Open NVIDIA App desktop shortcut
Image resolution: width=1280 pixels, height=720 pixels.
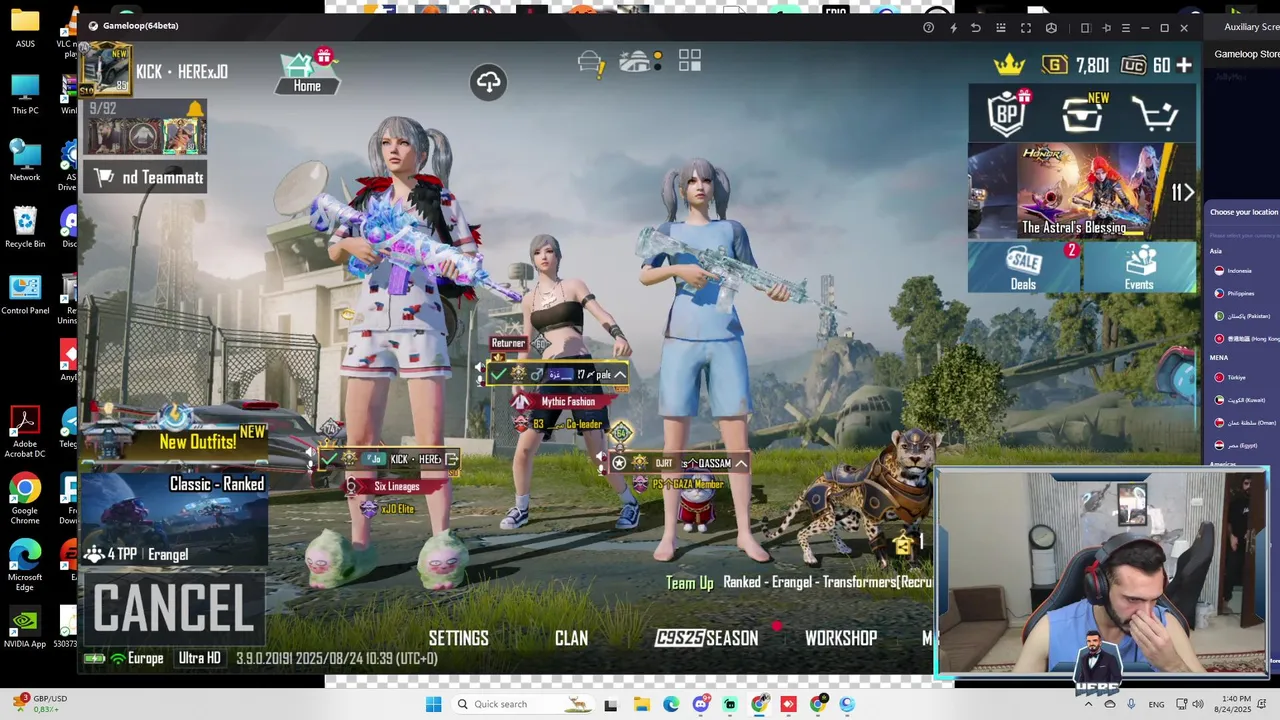click(x=25, y=628)
